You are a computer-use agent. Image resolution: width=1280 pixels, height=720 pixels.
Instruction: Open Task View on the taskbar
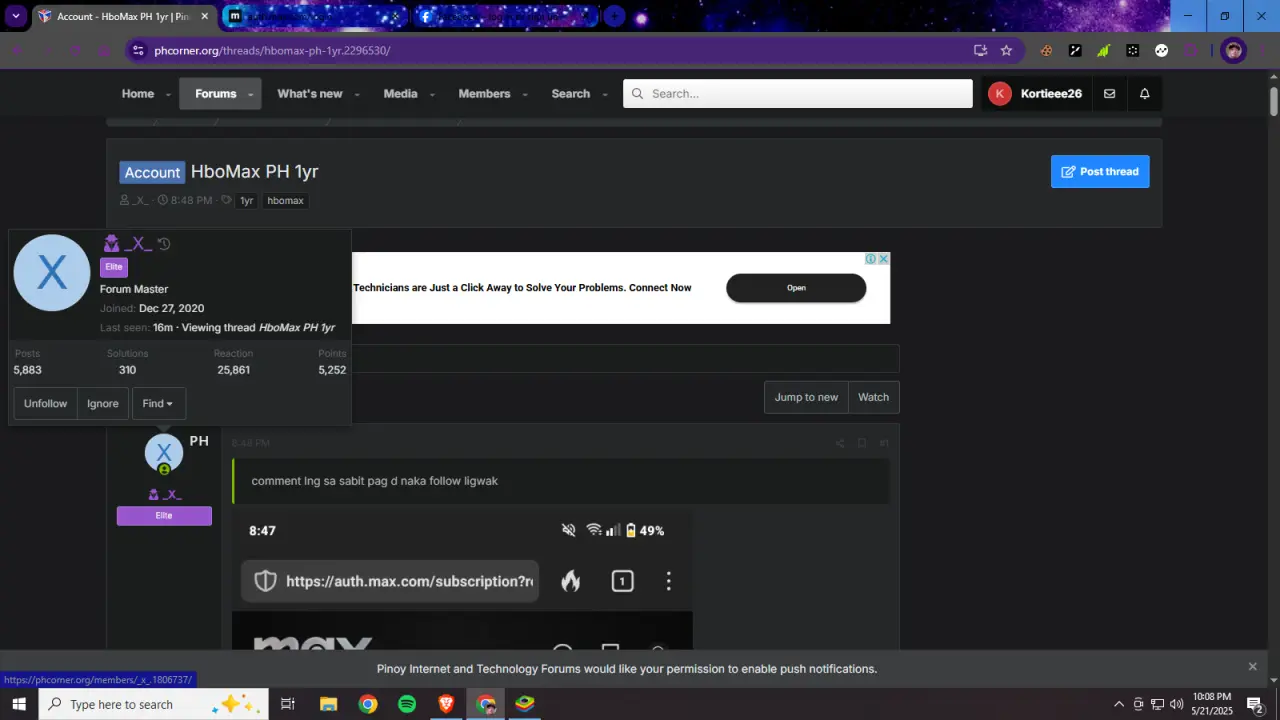(x=288, y=704)
